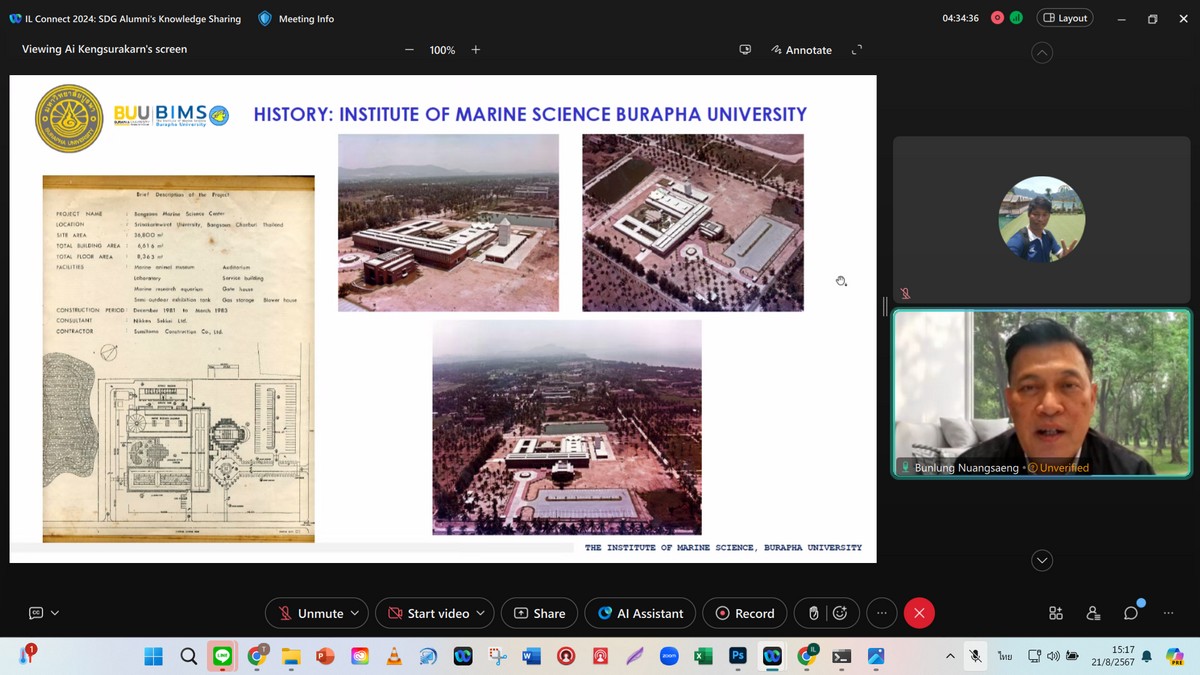Viewport: 1200px width, 675px height.
Task: Toggle Start video
Action: tap(428, 613)
